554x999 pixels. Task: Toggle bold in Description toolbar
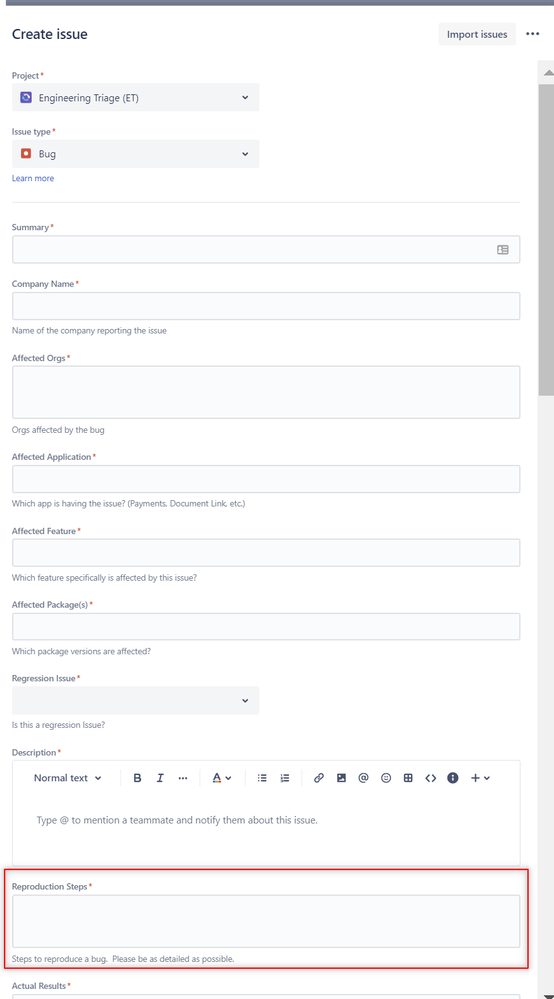pos(137,778)
